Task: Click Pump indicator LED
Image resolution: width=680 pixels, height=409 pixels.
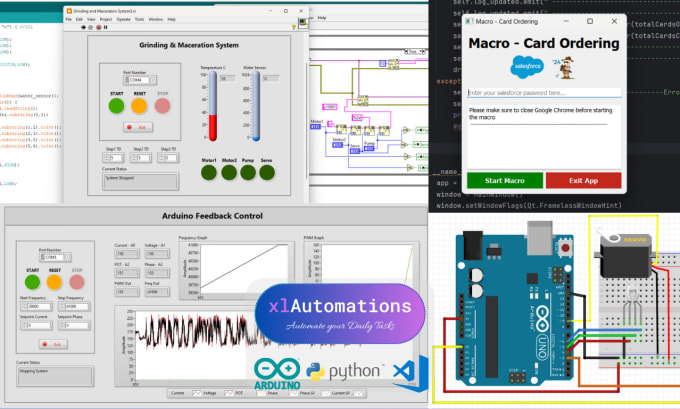Action: [248, 173]
